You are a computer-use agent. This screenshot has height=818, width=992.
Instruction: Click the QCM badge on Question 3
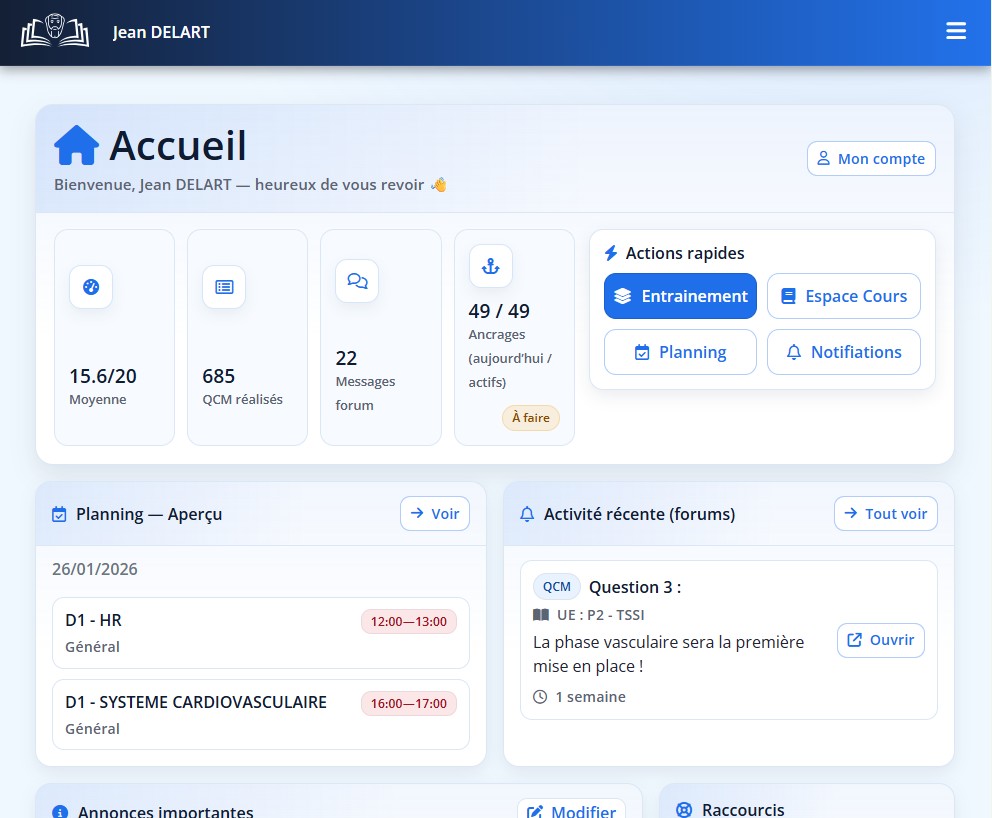[557, 586]
